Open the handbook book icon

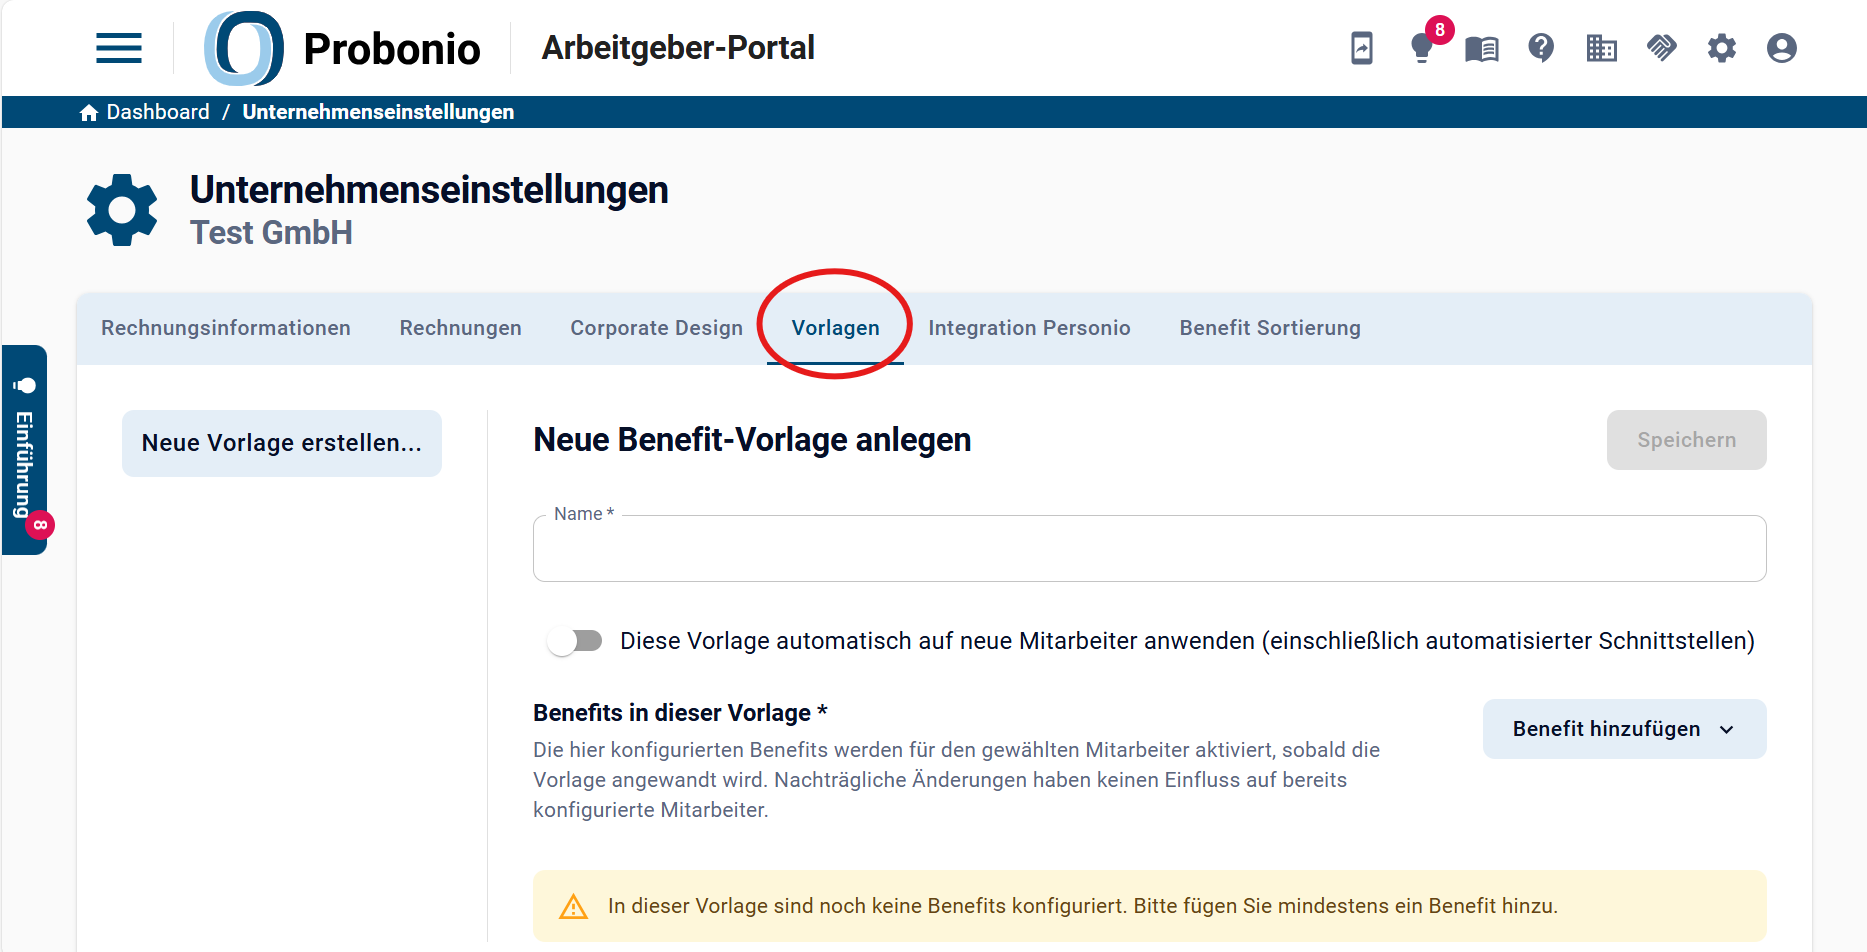pos(1482,48)
